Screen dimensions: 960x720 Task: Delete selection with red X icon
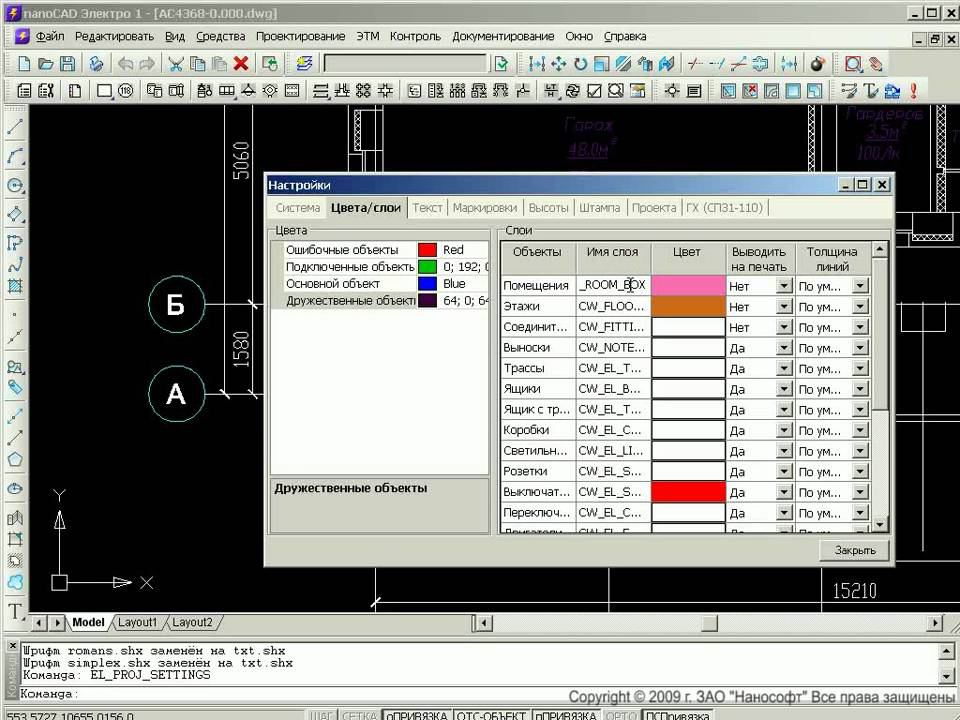pyautogui.click(x=241, y=64)
